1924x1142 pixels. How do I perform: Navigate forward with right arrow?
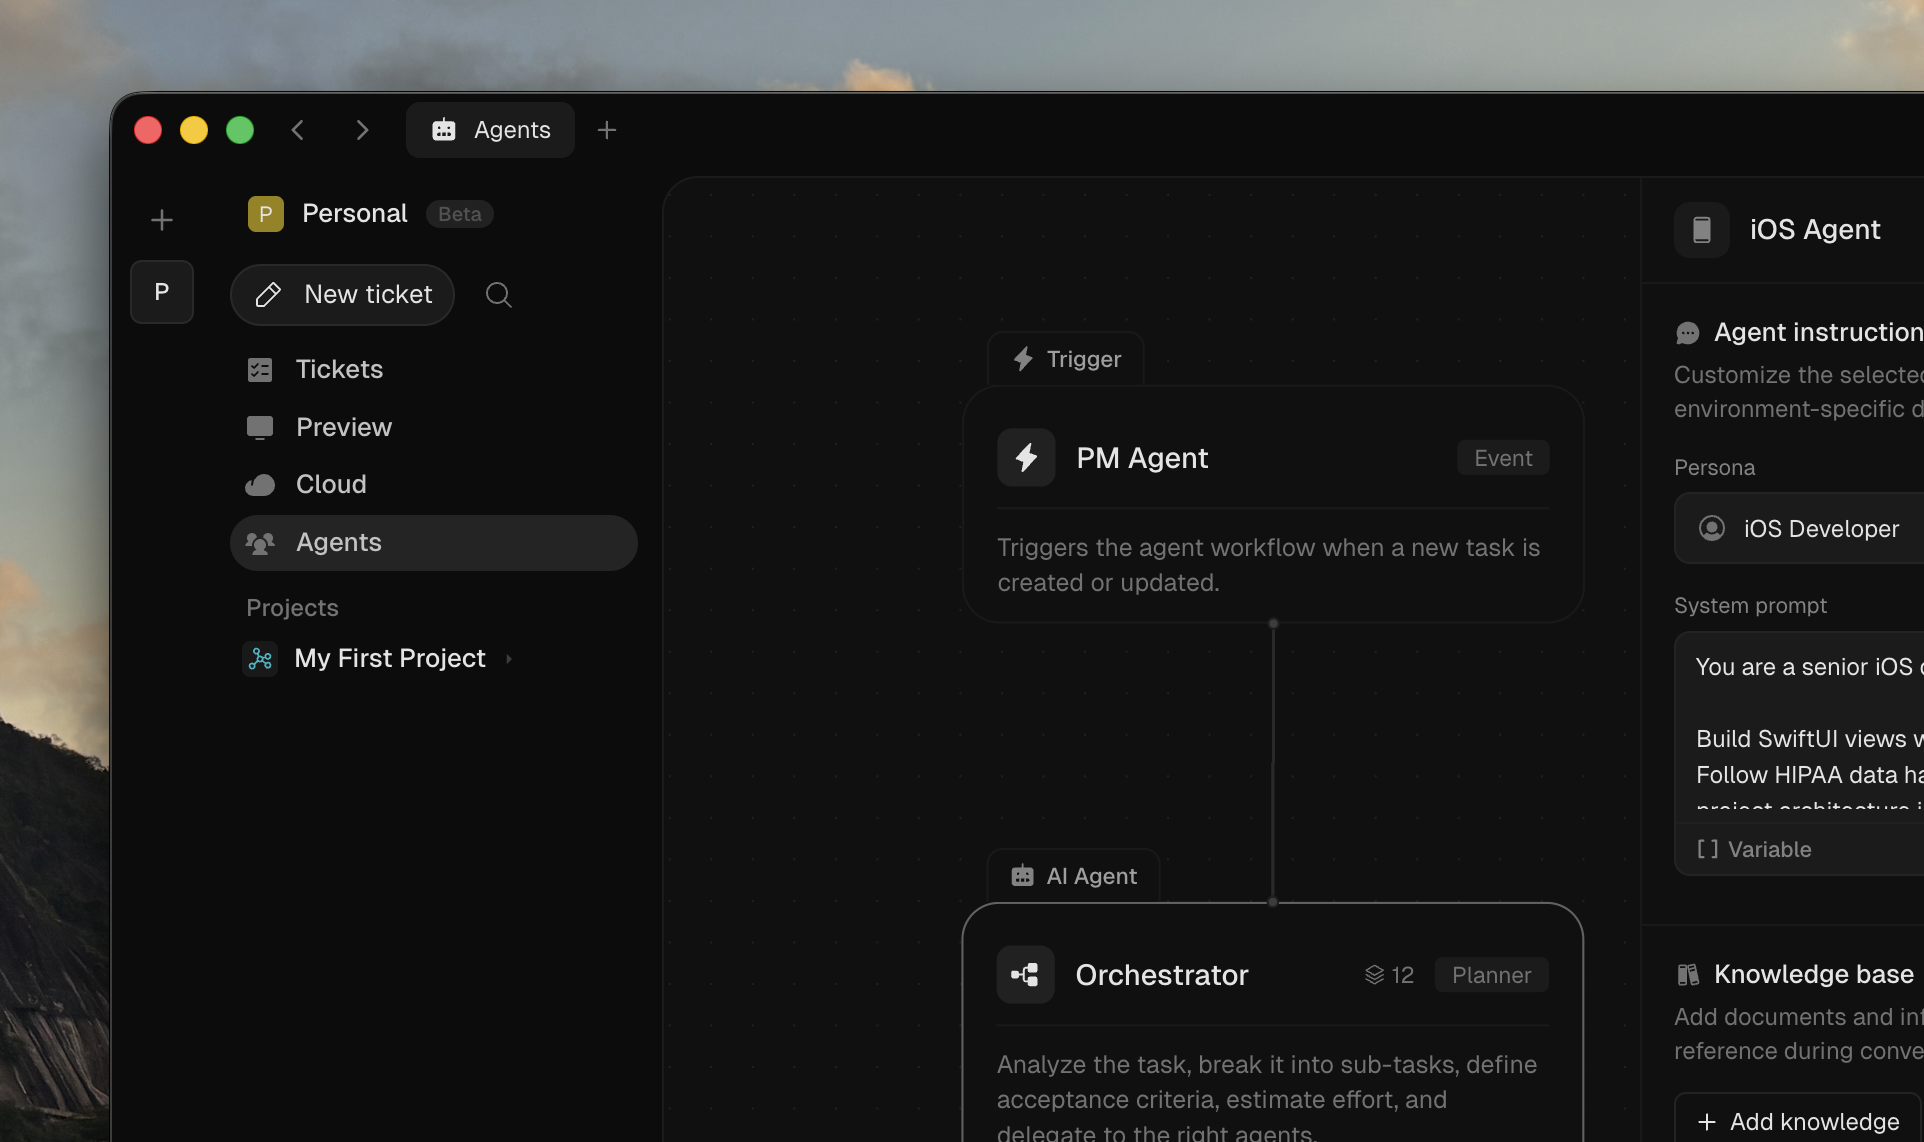[x=362, y=130]
